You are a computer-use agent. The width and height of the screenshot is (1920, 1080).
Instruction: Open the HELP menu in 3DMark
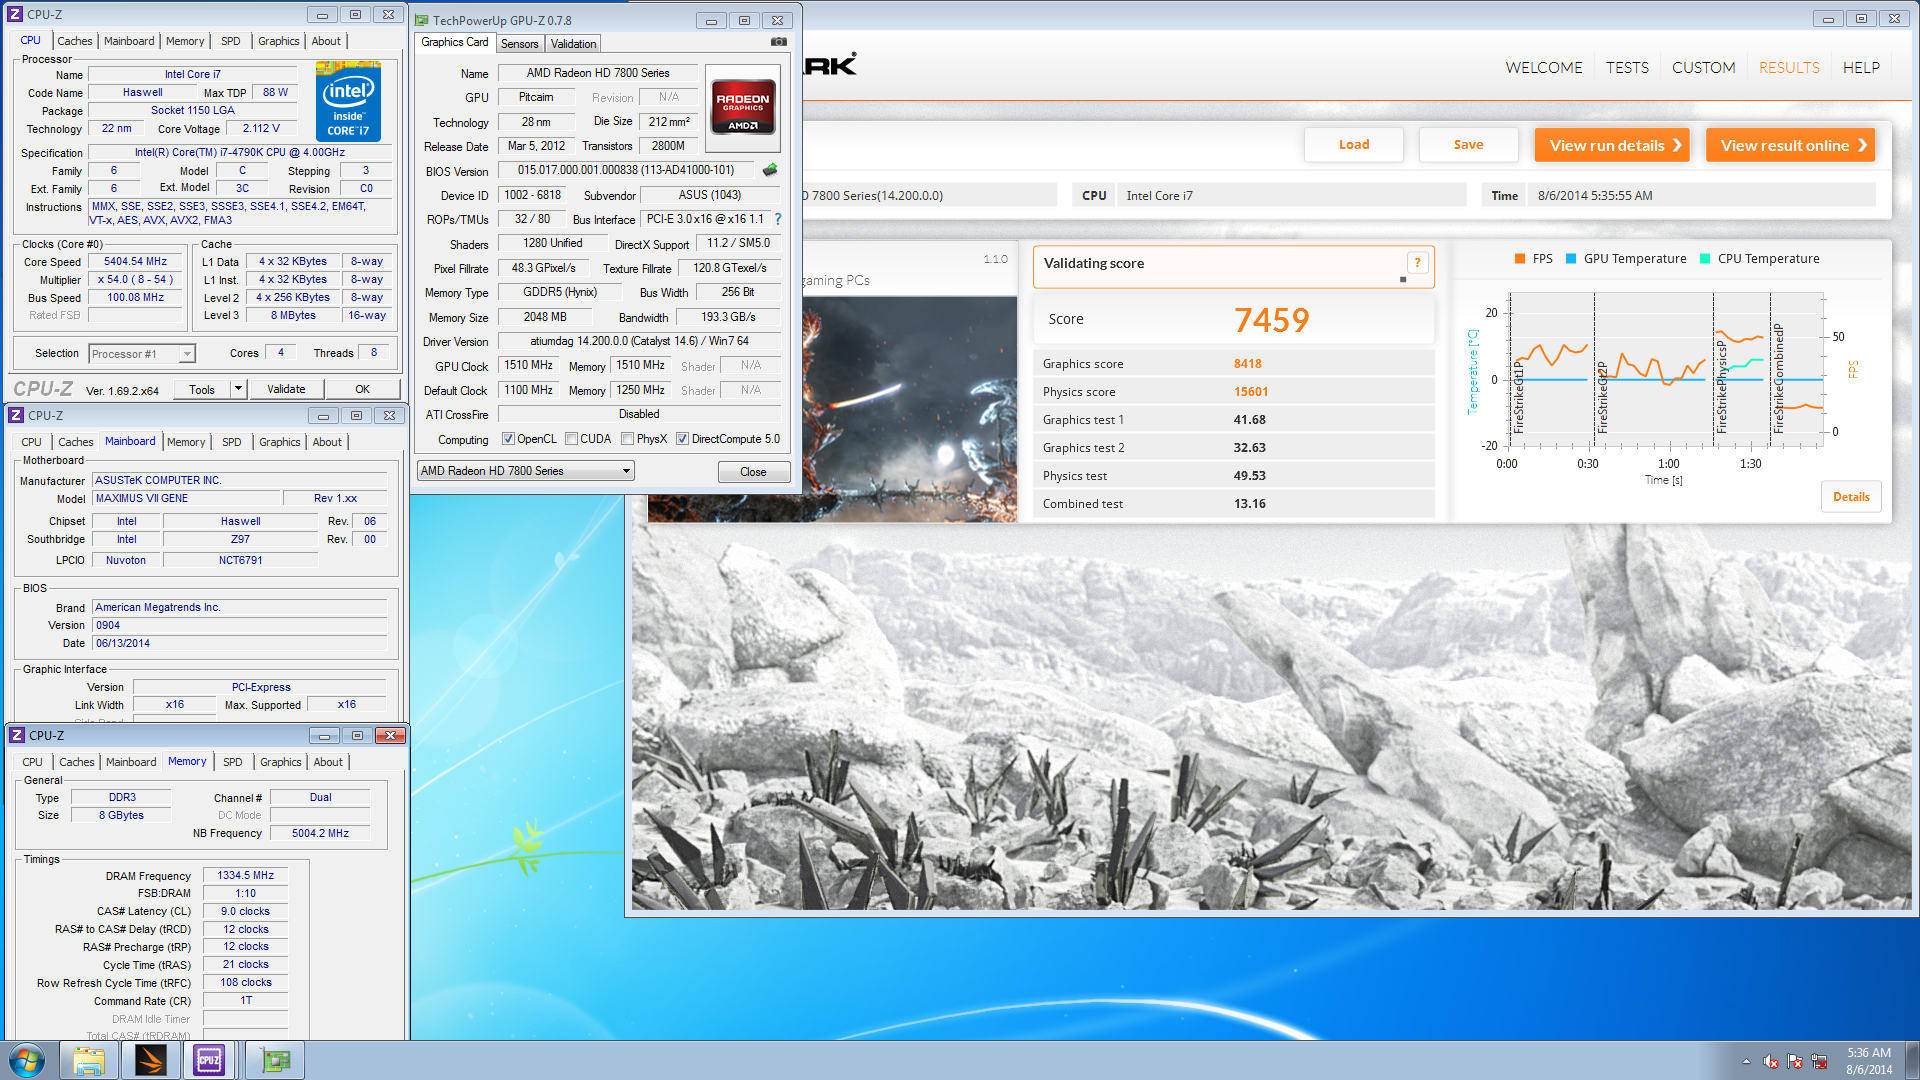pos(1861,67)
